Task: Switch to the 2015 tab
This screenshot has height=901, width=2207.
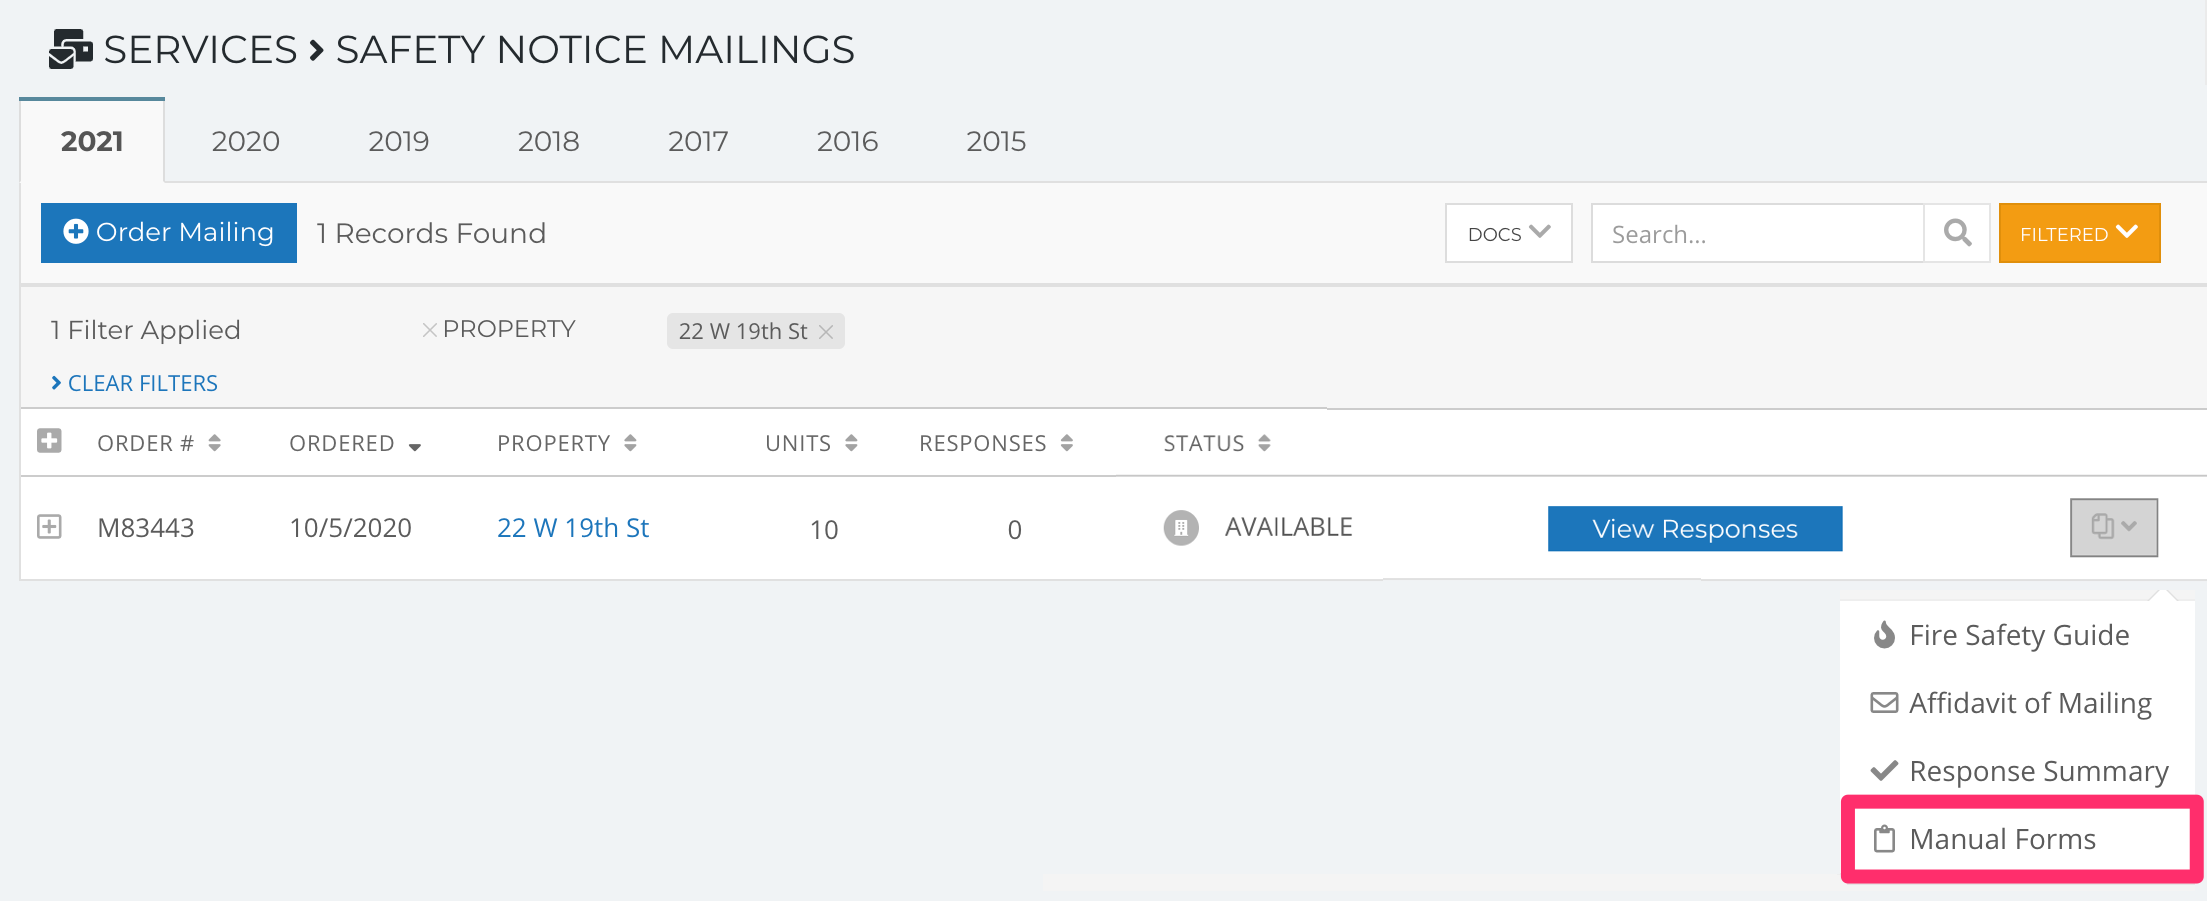Action: (996, 141)
